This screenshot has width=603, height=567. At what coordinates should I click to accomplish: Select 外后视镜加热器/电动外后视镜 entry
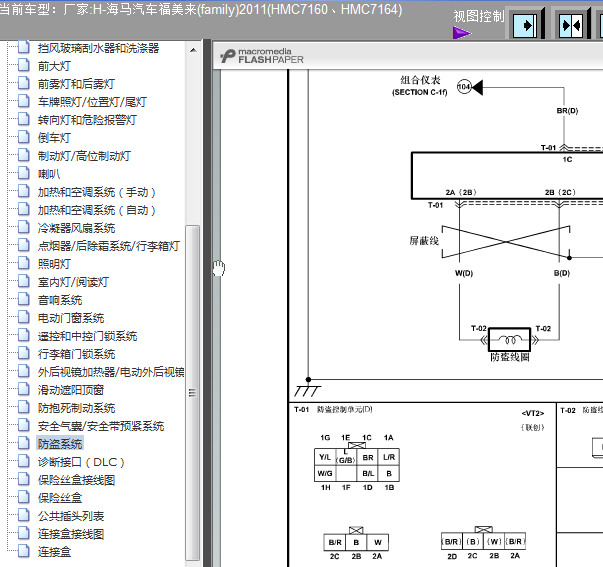(111, 372)
